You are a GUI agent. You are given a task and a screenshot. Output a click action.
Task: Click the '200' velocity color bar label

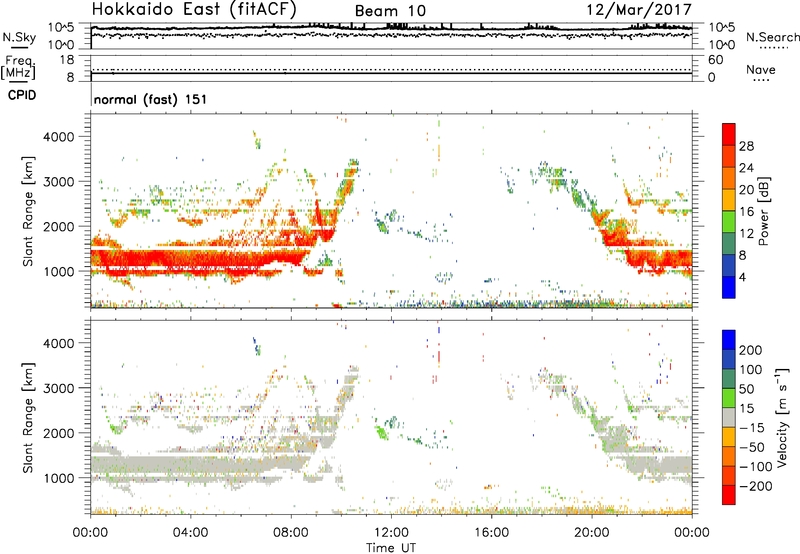[x=751, y=350]
